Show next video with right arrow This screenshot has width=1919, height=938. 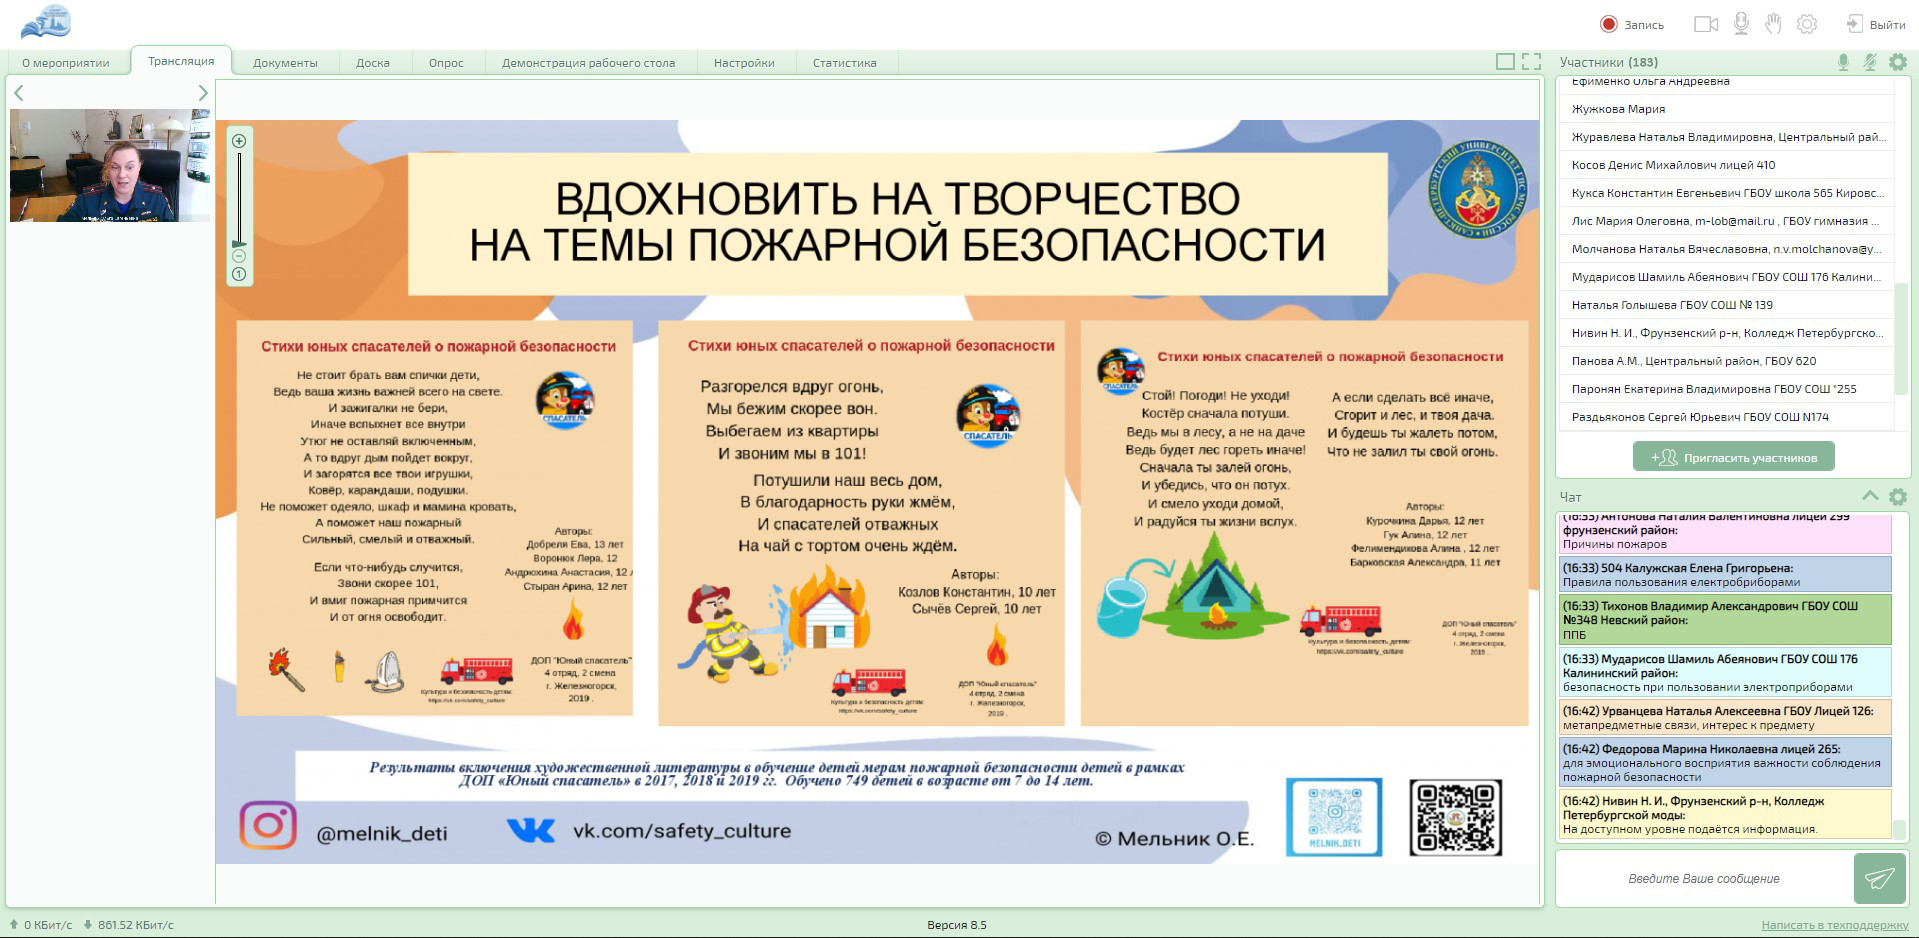(x=203, y=93)
